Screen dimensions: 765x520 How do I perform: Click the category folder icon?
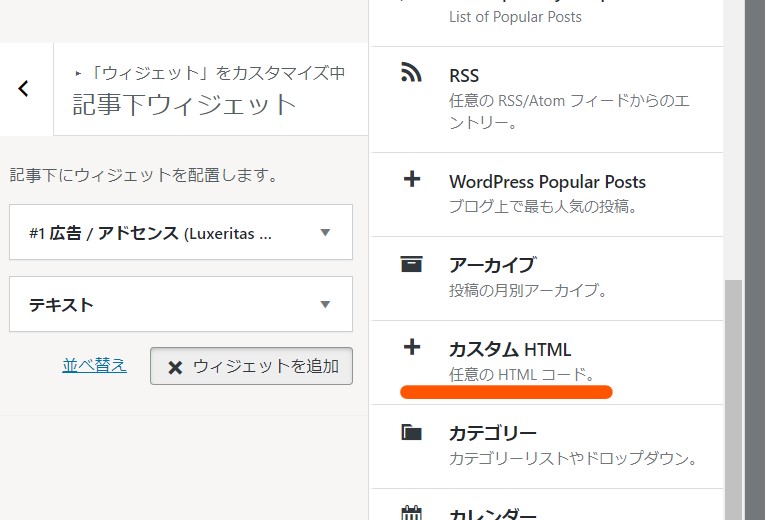[x=411, y=432]
